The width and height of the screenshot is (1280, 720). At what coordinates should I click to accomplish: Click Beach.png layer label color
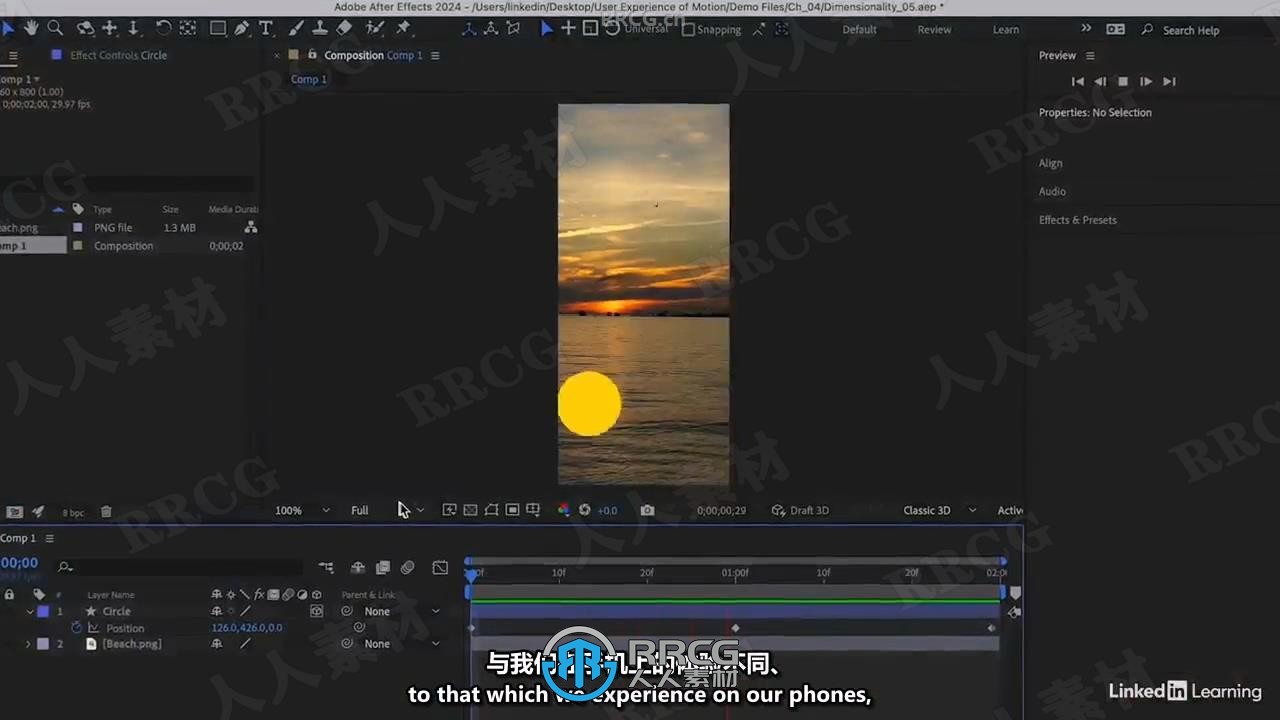(x=43, y=644)
